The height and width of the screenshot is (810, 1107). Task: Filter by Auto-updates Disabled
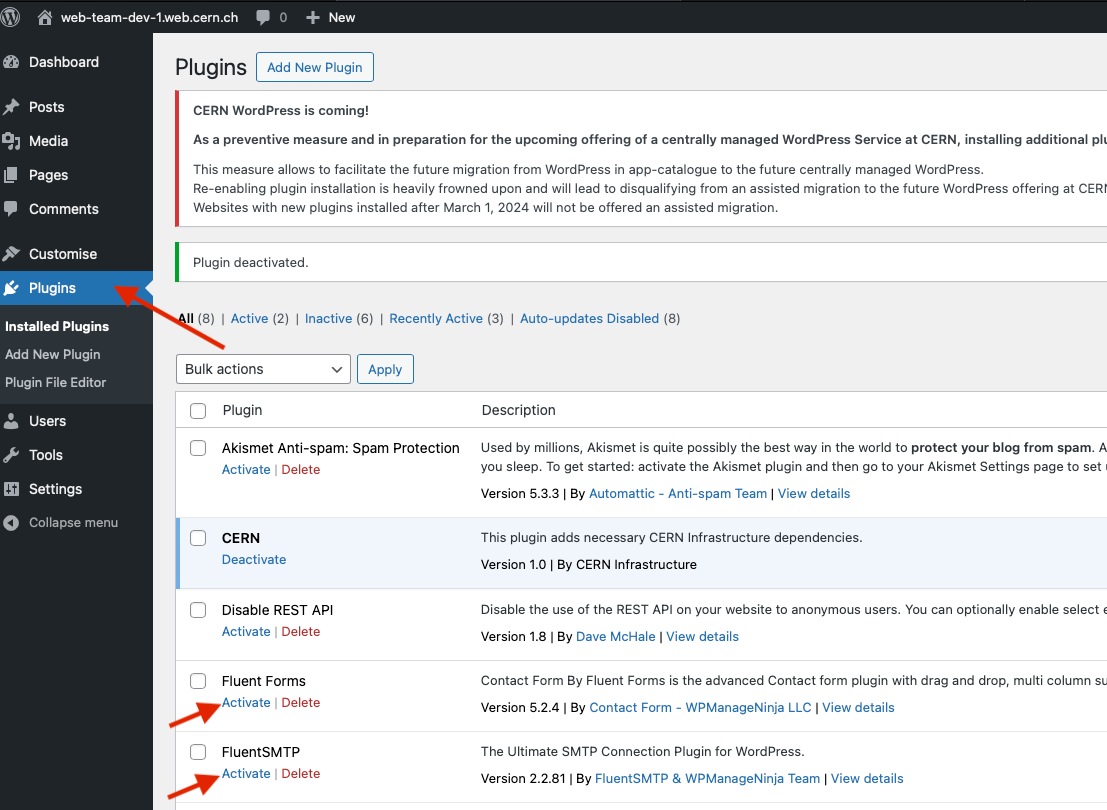[590, 318]
